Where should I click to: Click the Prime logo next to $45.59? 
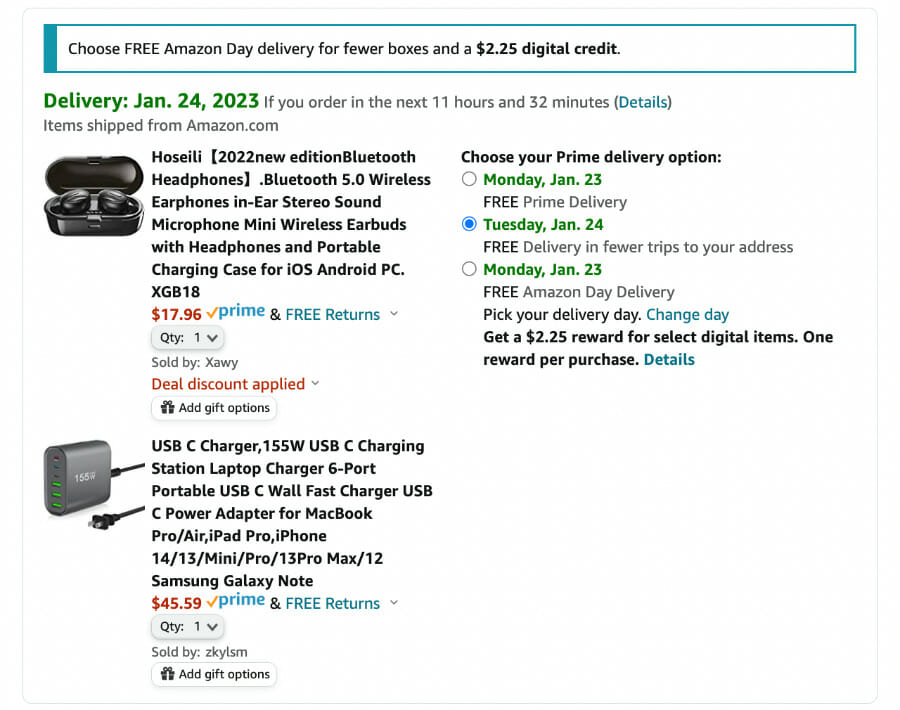pos(236,602)
